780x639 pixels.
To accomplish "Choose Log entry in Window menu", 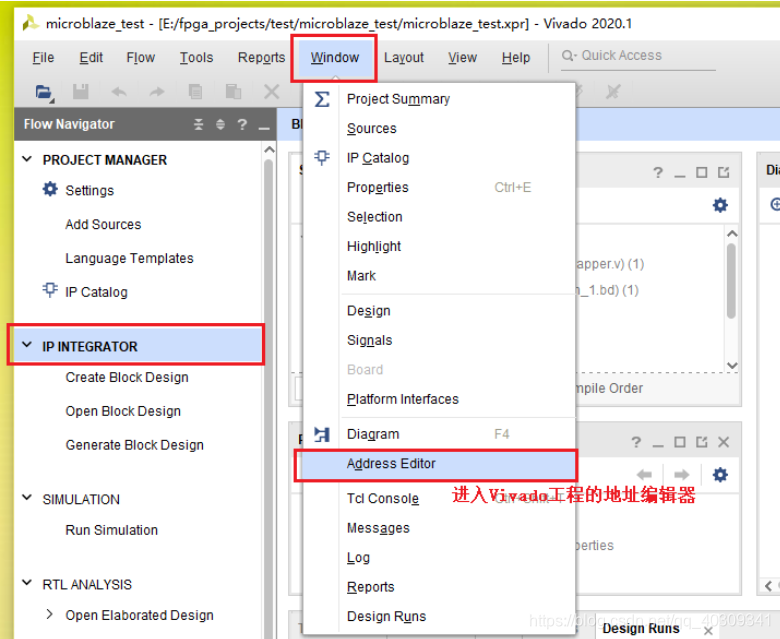I will point(439,557).
